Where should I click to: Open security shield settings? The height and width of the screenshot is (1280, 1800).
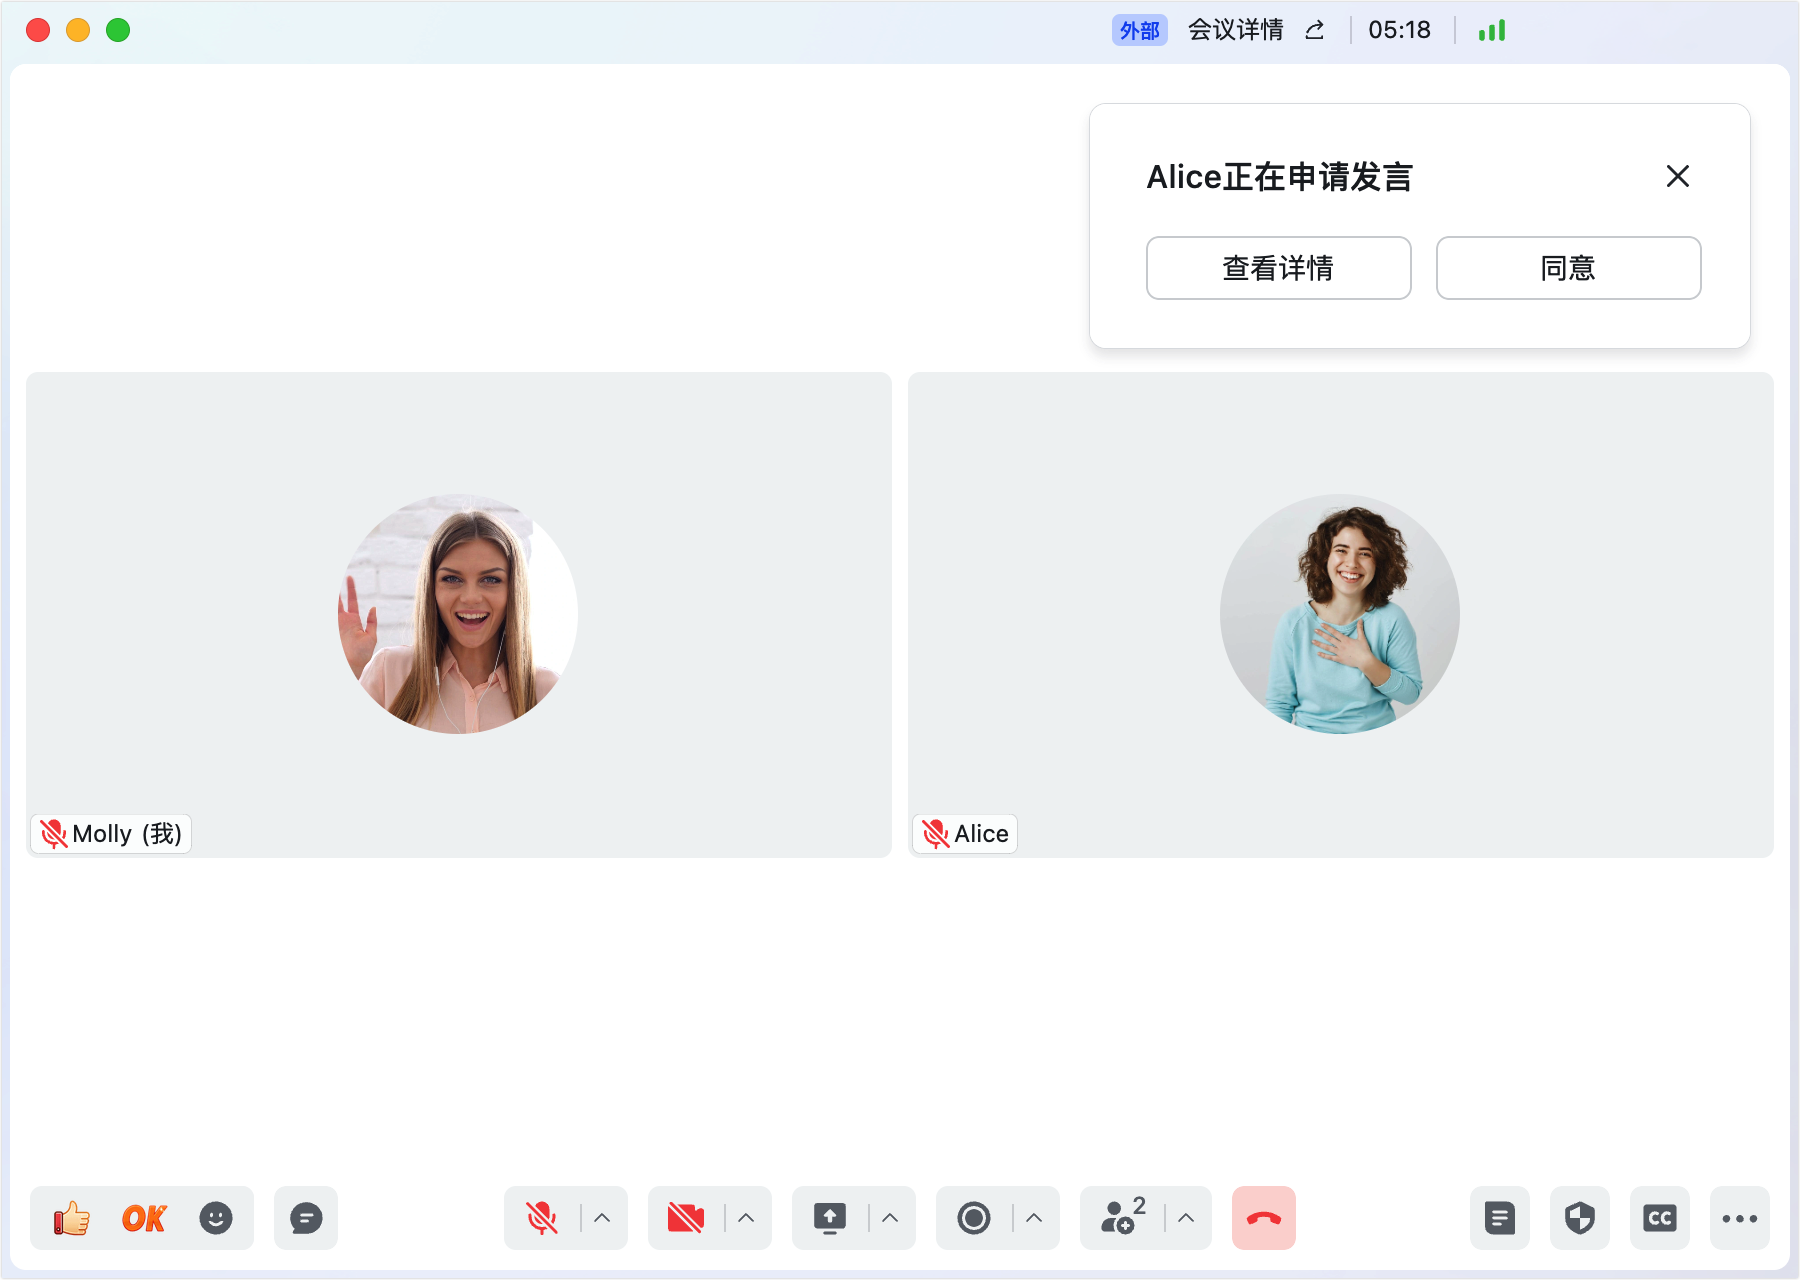1580,1218
